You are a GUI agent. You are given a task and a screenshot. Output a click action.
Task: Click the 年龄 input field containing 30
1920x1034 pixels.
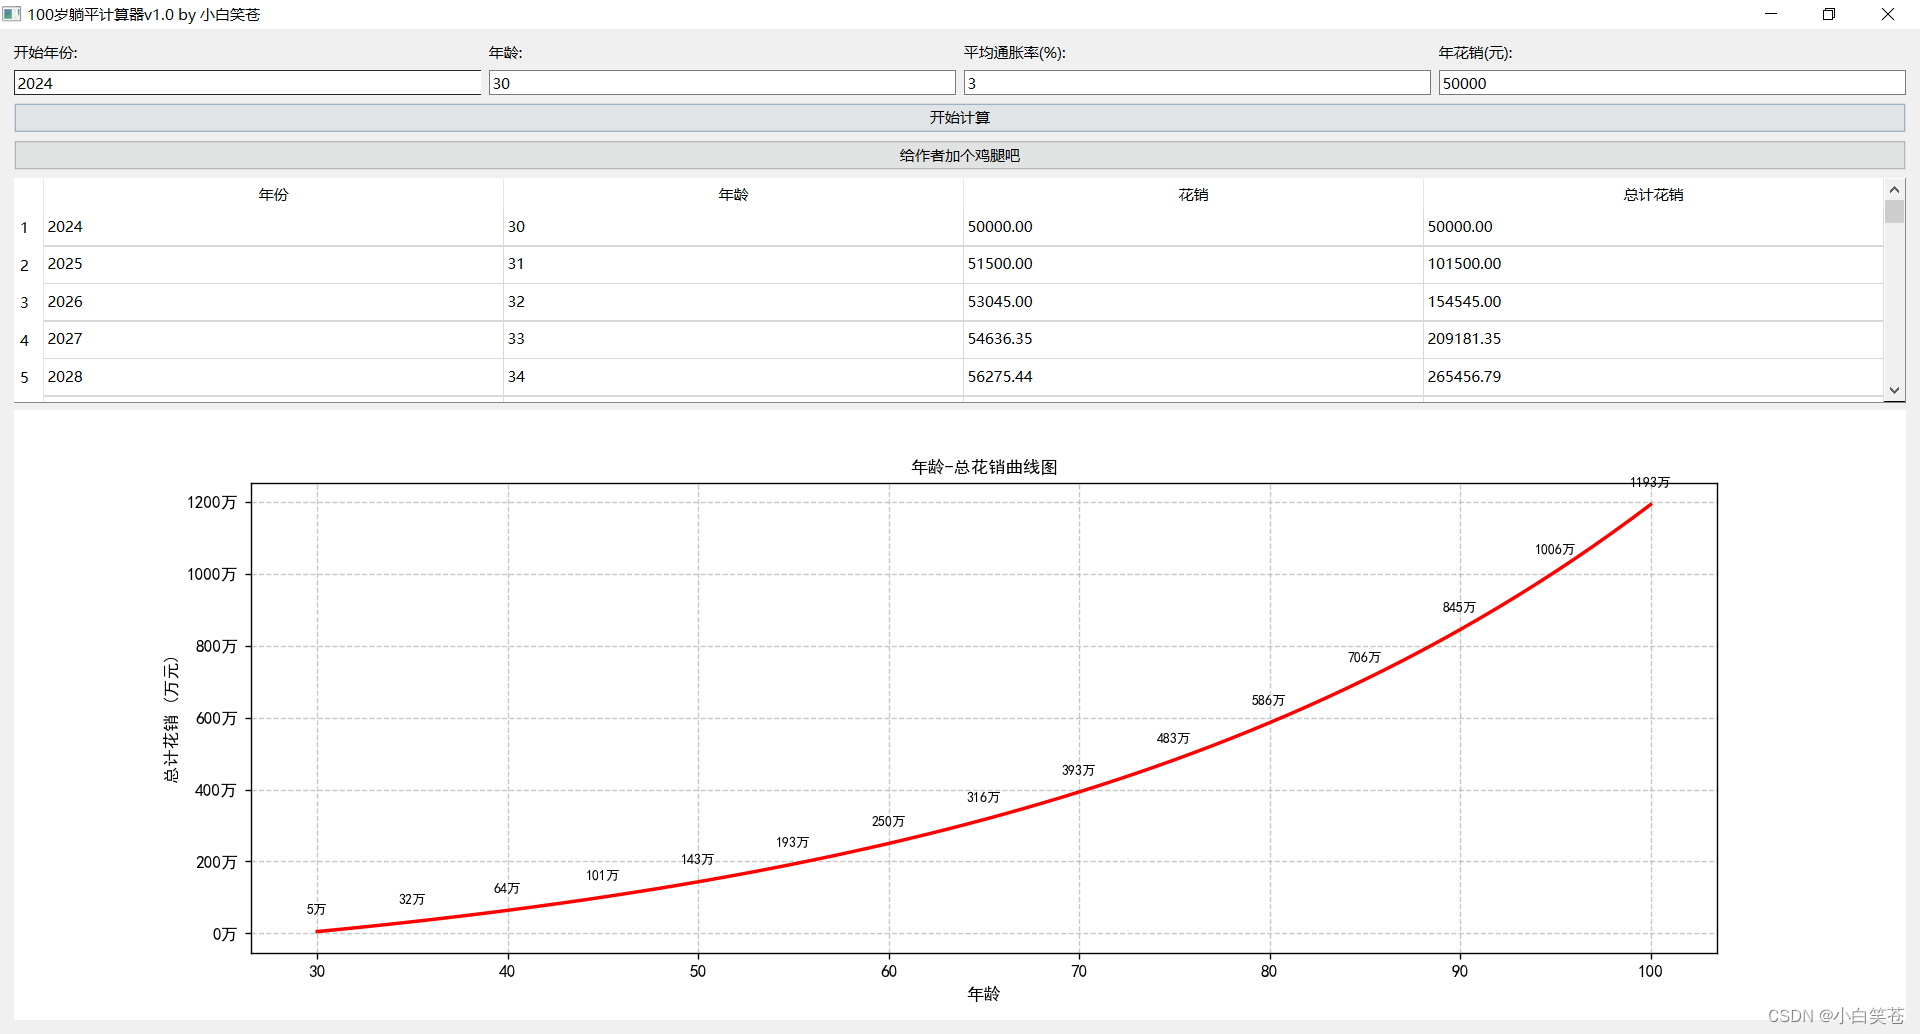click(x=722, y=83)
